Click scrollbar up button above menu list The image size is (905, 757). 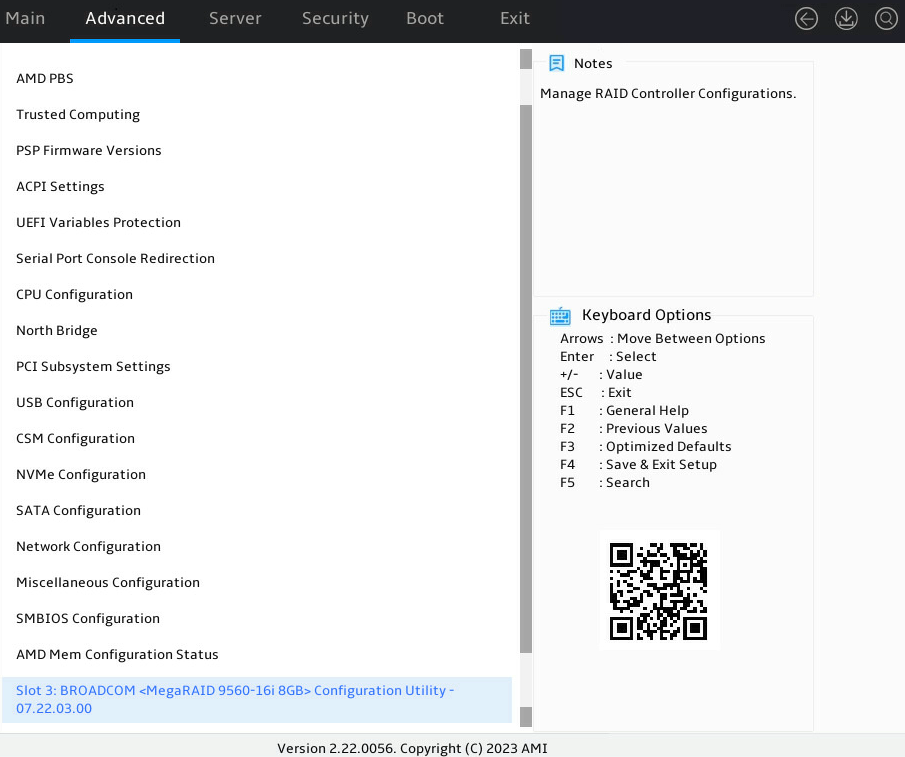[526, 59]
